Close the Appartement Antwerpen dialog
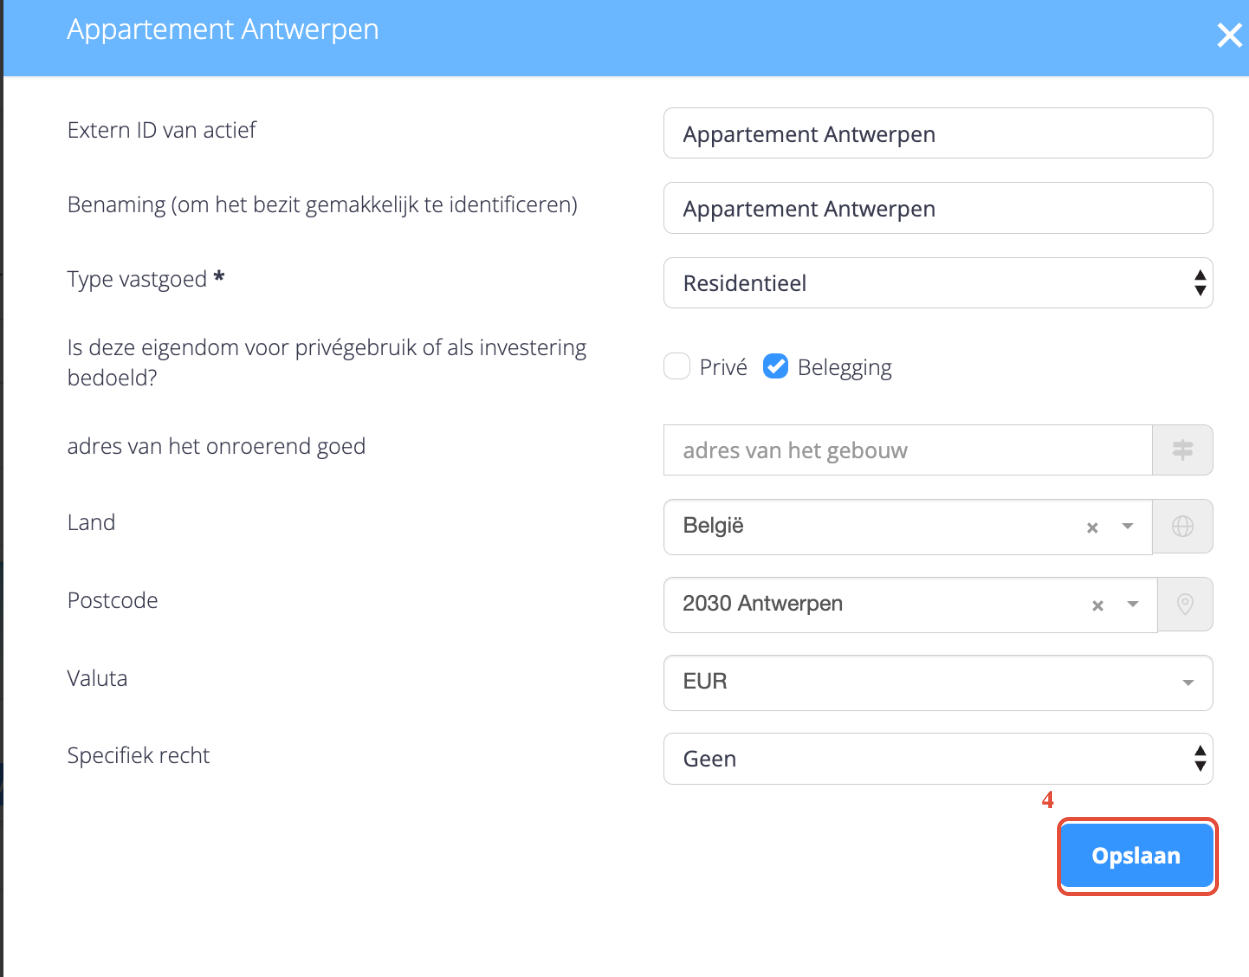The image size is (1249, 977). (1229, 36)
